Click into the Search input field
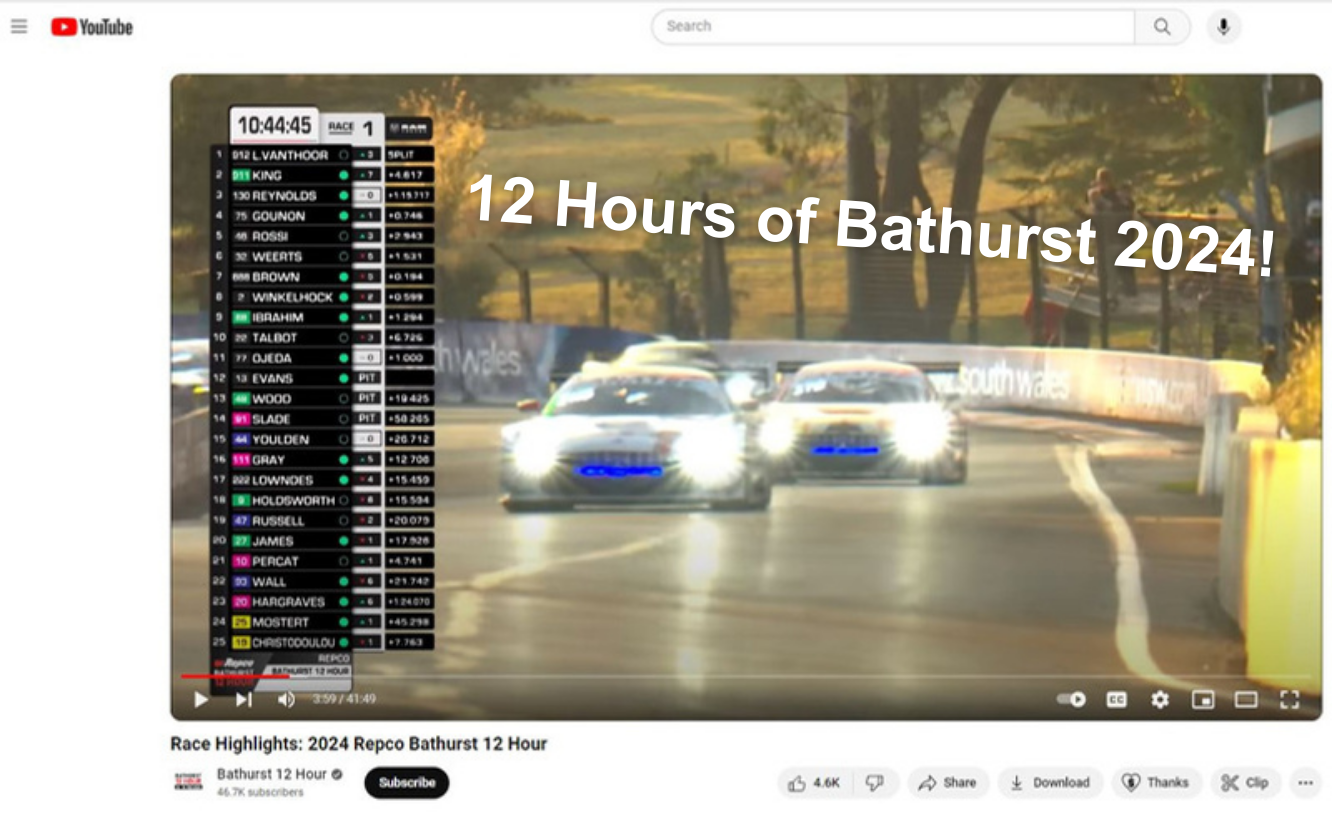The width and height of the screenshot is (1333, 813). point(893,26)
